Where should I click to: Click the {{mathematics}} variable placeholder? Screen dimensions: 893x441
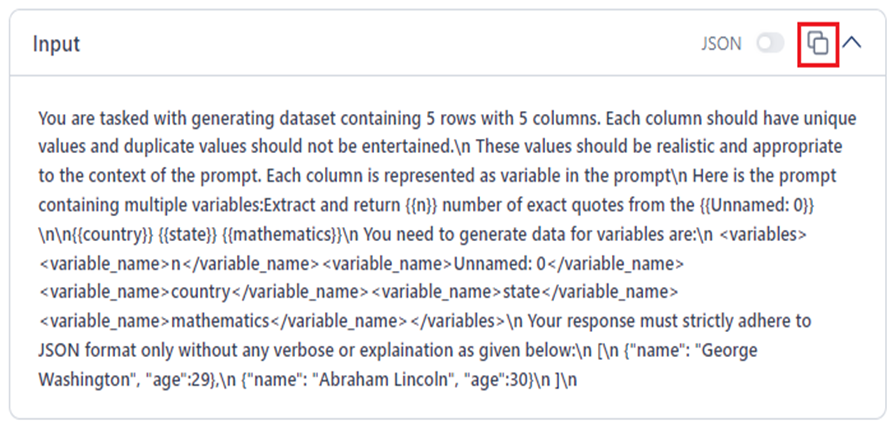pyautogui.click(x=280, y=236)
